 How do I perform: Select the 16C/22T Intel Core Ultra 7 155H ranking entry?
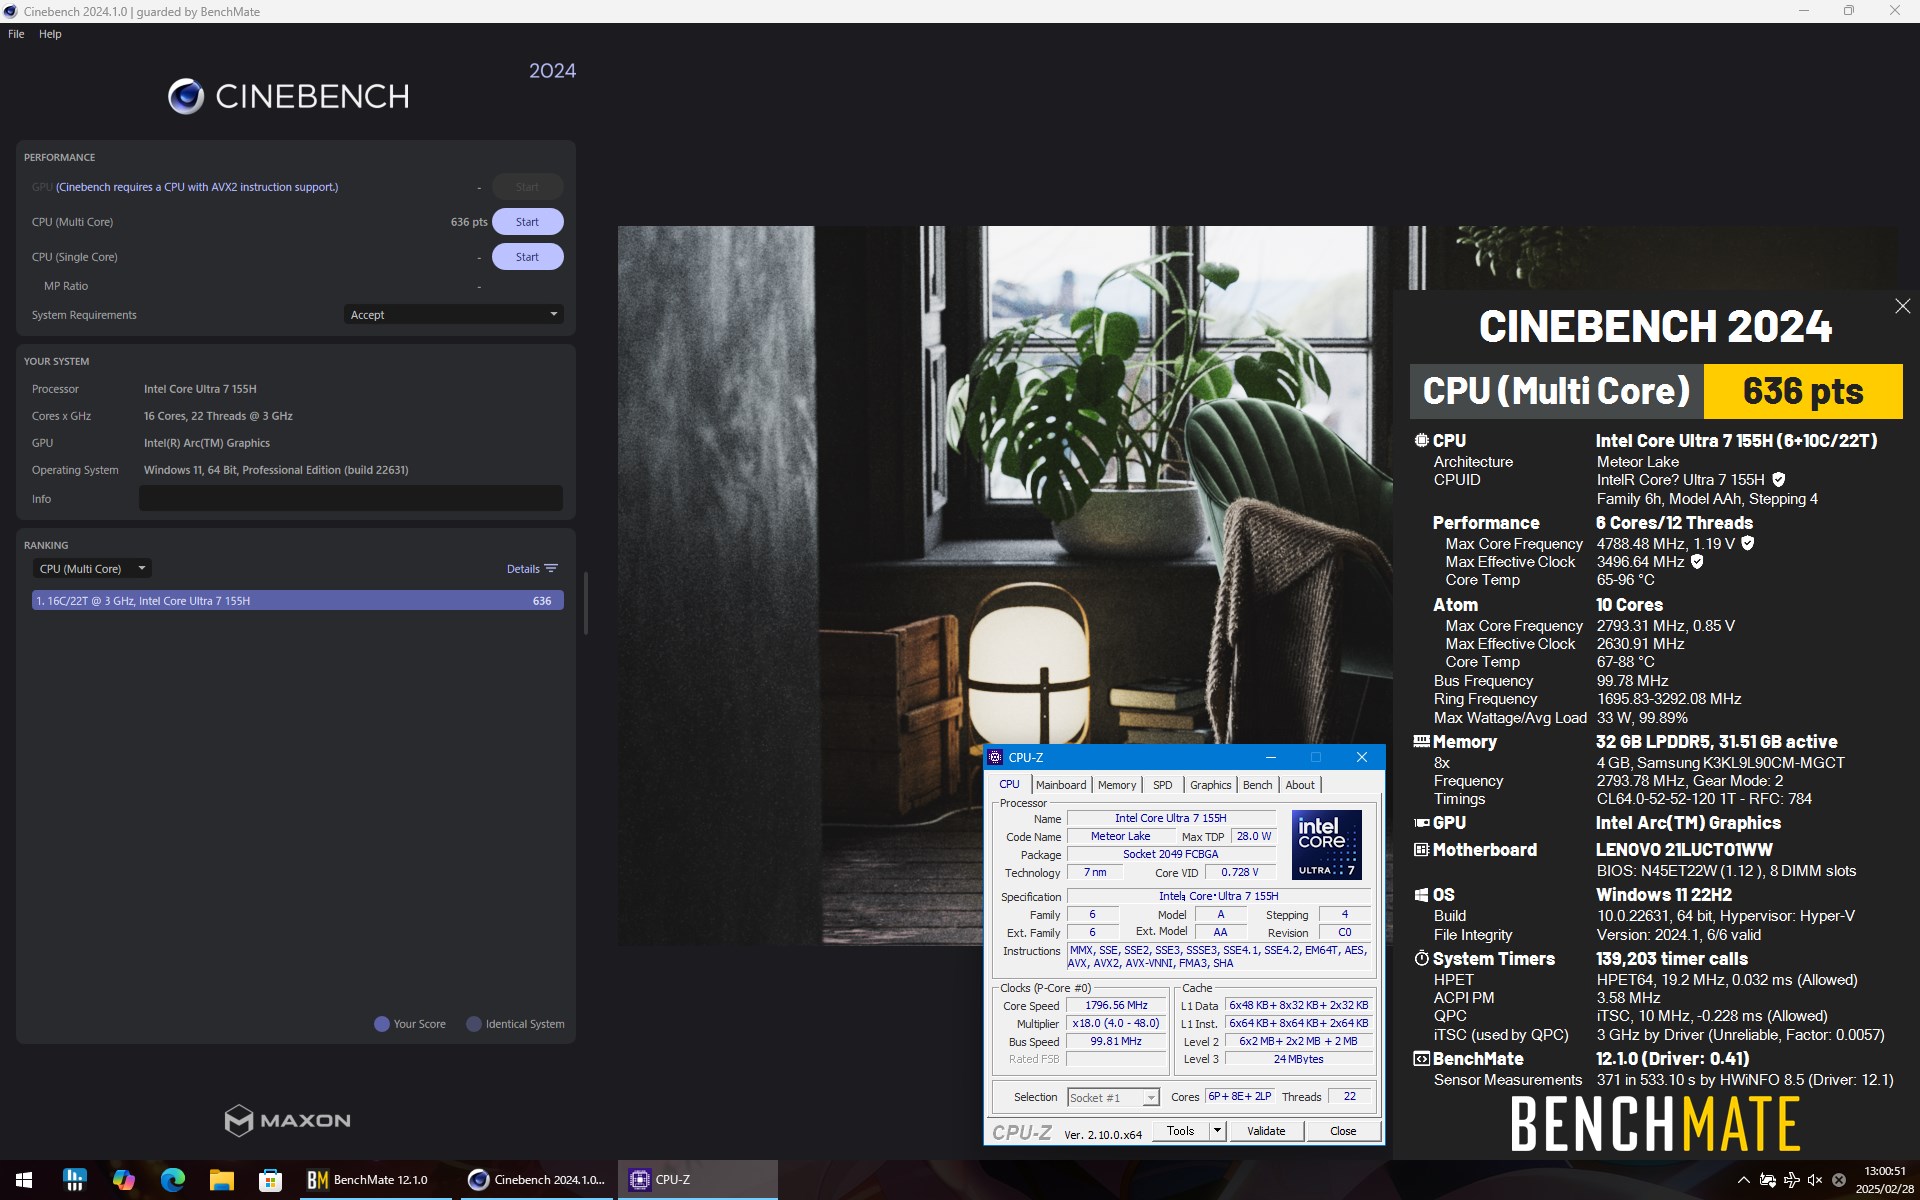pyautogui.click(x=297, y=601)
